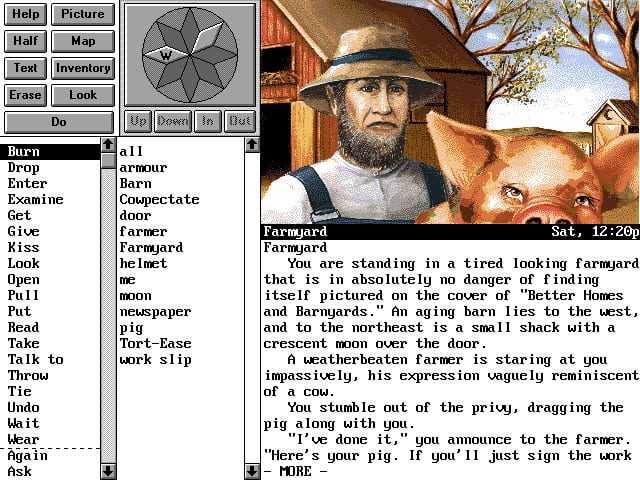Open the Inventory list
Screen dimensions: 640x480
coord(83,68)
